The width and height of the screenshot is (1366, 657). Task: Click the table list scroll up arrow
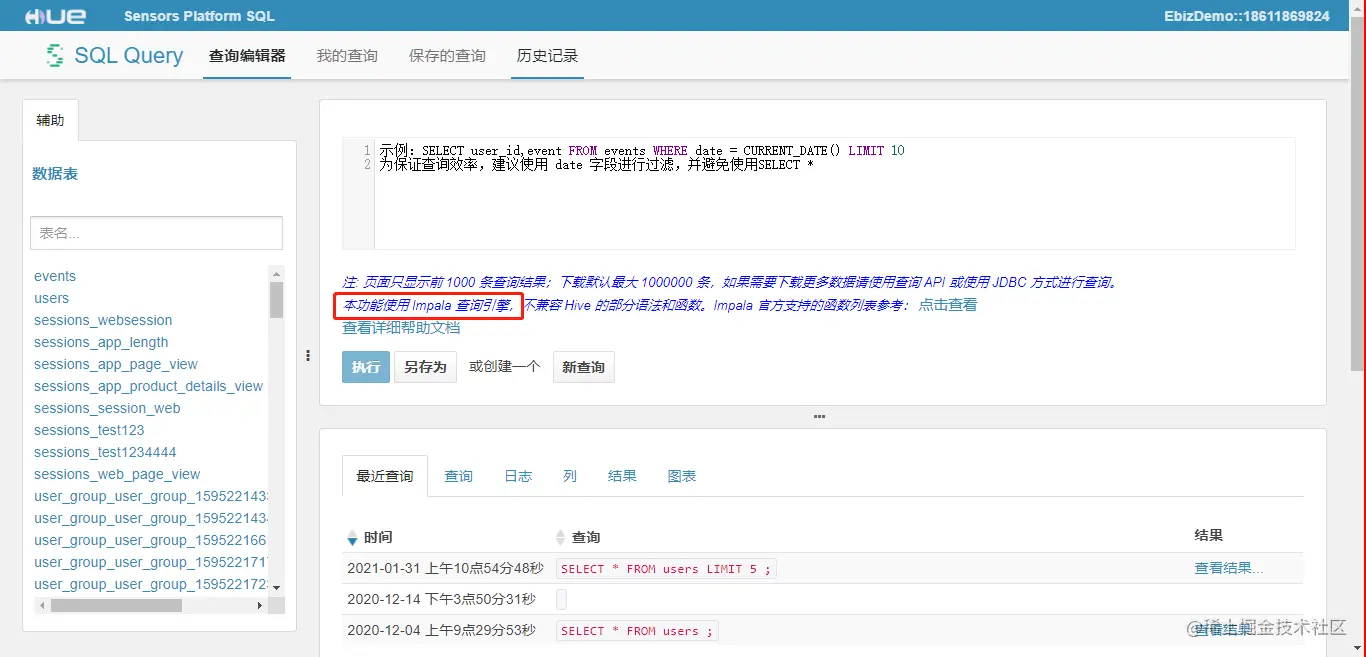pos(276,272)
